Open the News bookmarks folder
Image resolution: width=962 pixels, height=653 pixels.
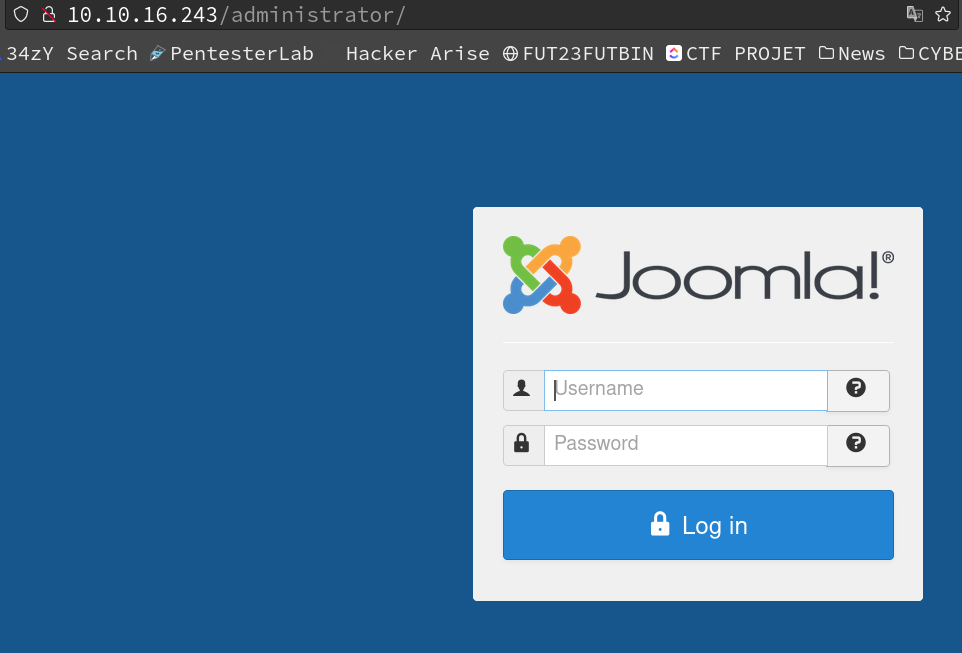tap(852, 53)
